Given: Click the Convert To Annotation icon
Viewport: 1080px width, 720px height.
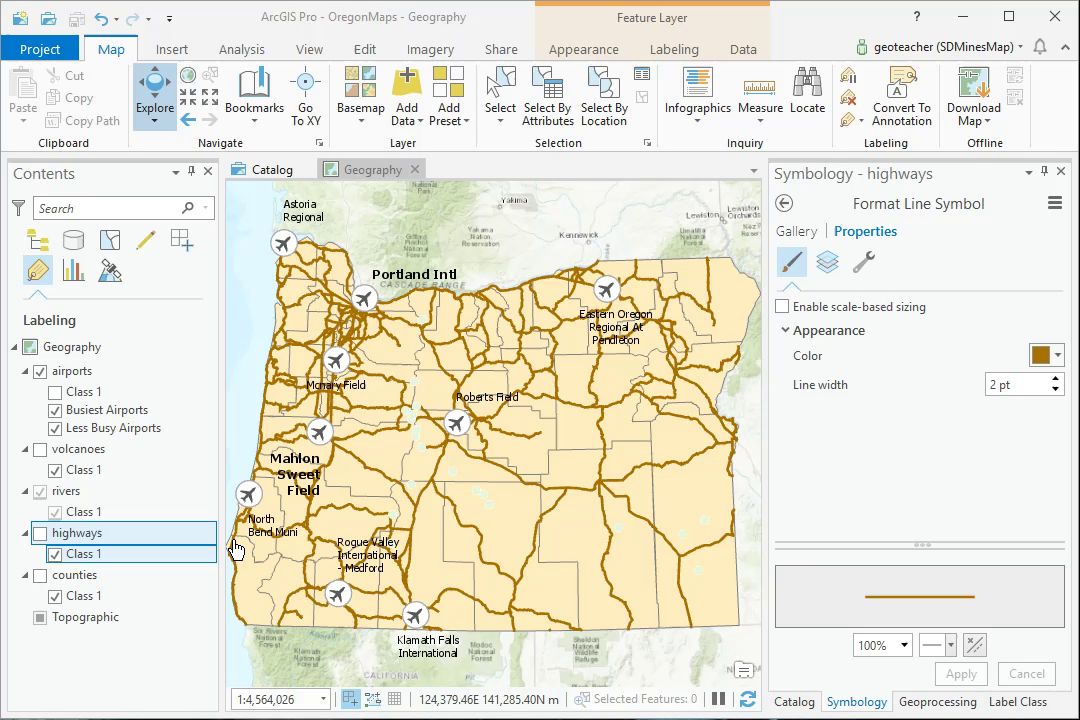Looking at the screenshot, I should coord(901,84).
